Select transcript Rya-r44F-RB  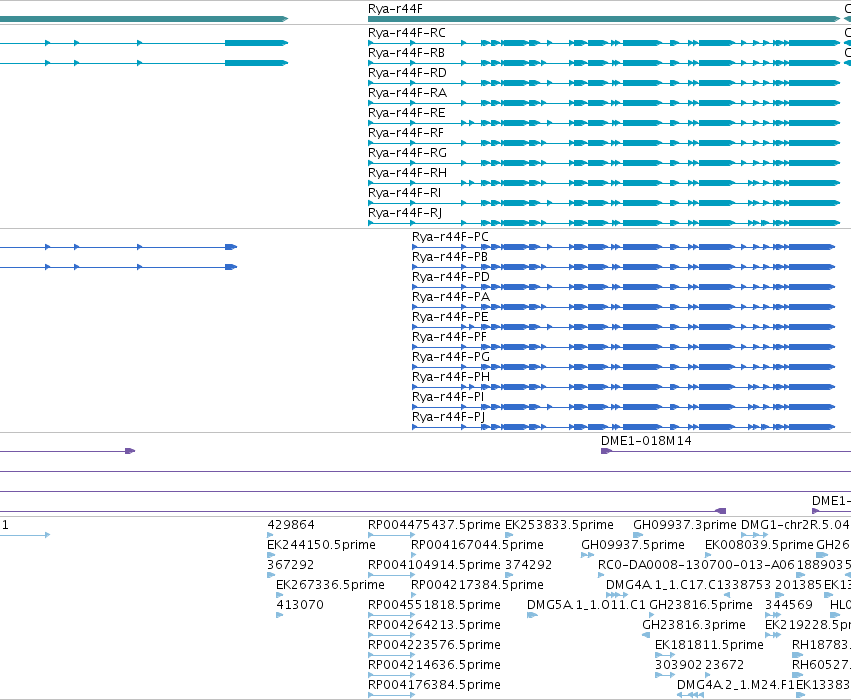pos(406,53)
